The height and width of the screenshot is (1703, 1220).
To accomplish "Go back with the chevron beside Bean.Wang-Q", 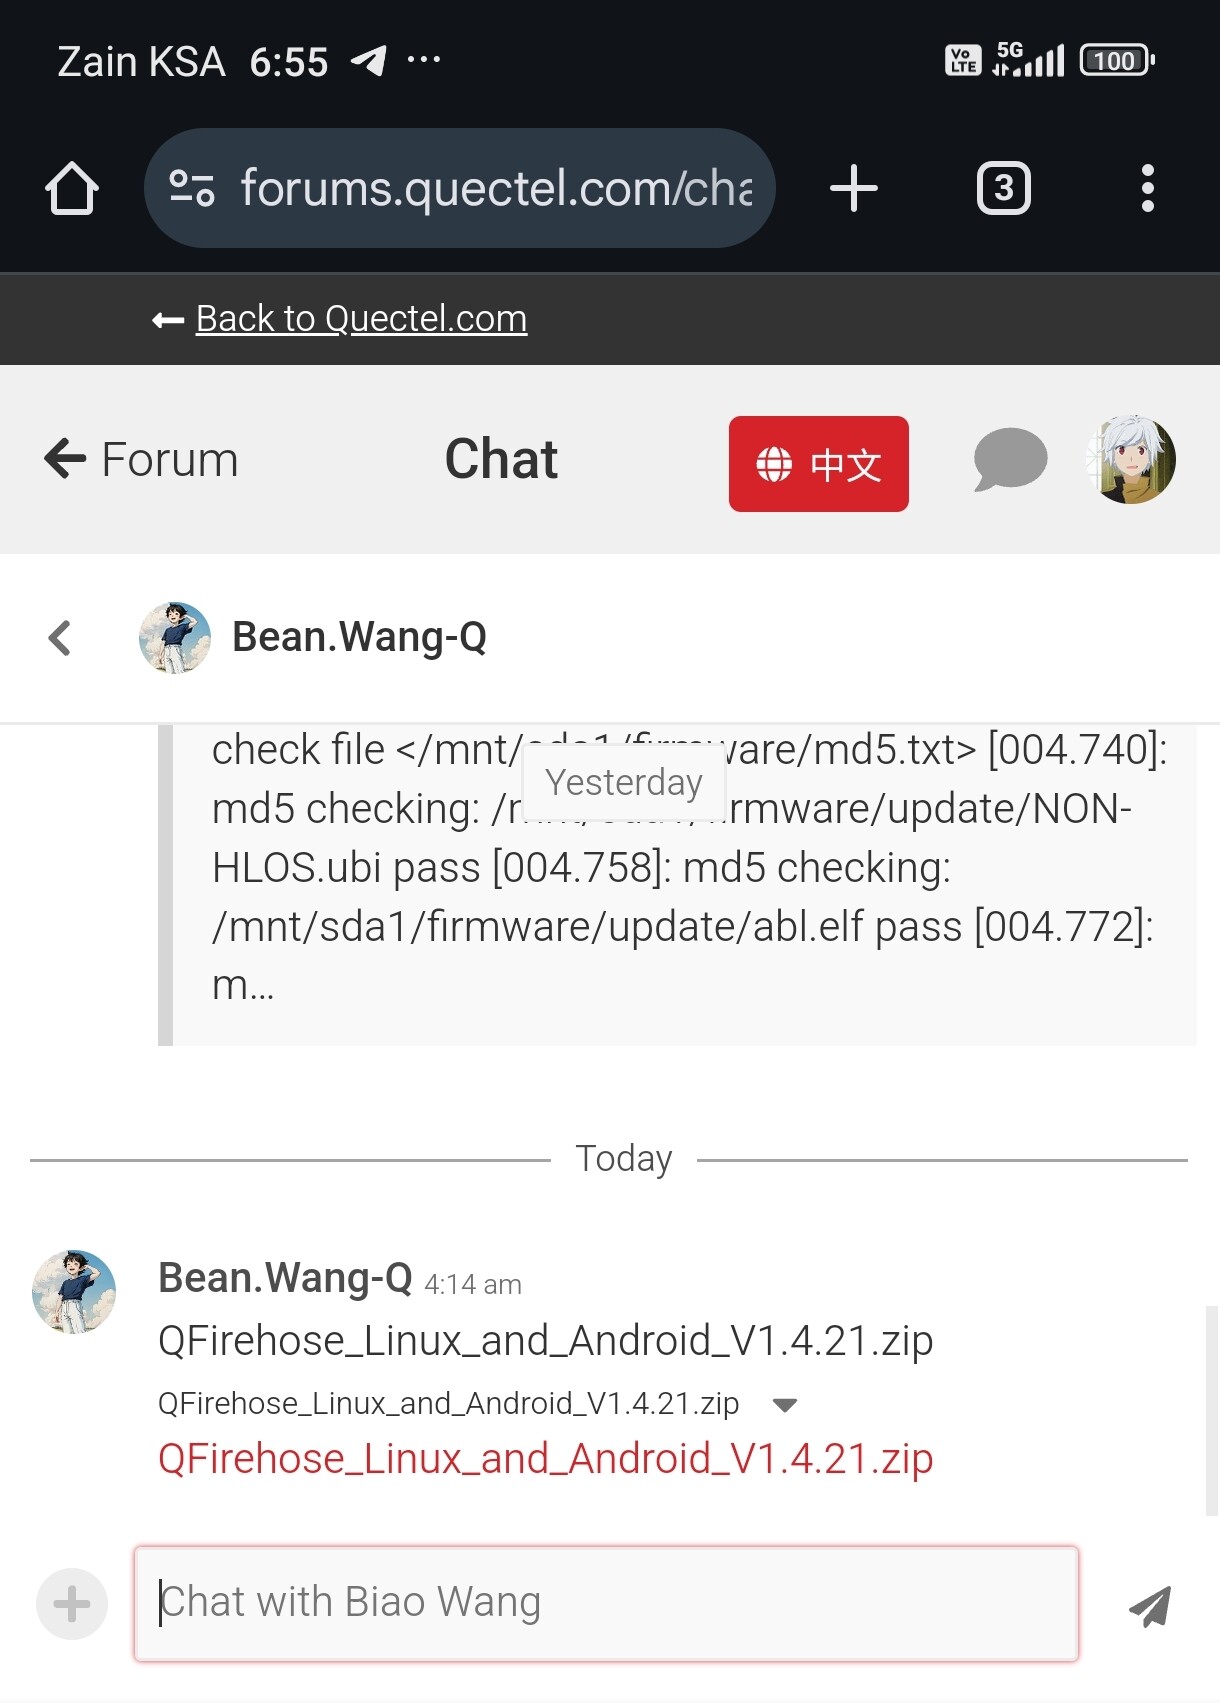I will click(x=60, y=638).
